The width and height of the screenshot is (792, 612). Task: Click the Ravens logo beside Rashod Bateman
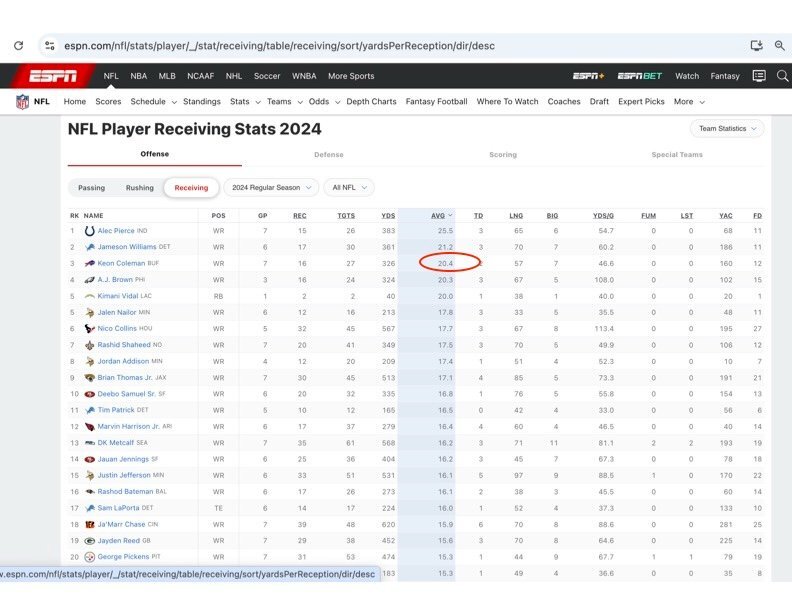[x=89, y=491]
